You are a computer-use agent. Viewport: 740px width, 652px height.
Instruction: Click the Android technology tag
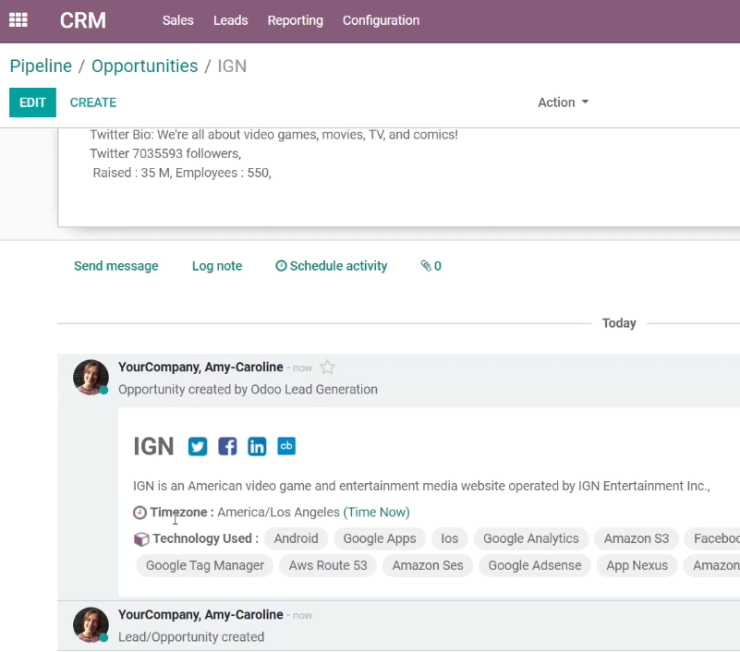click(296, 539)
